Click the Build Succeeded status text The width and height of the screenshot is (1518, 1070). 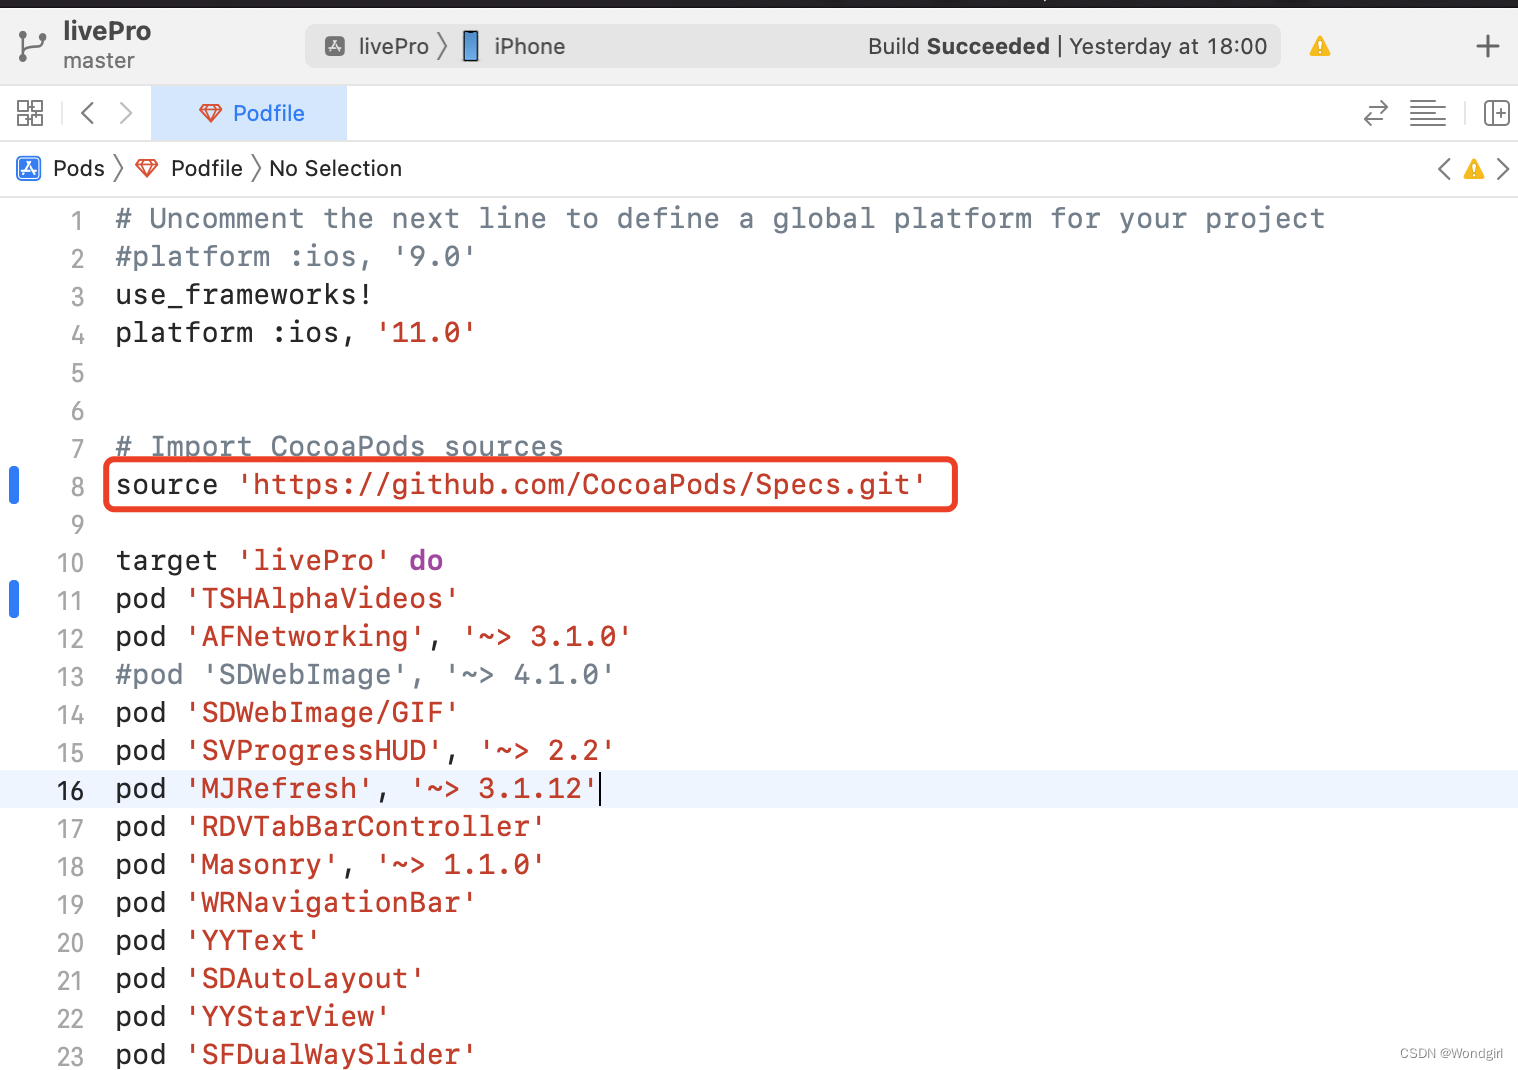1067,46
